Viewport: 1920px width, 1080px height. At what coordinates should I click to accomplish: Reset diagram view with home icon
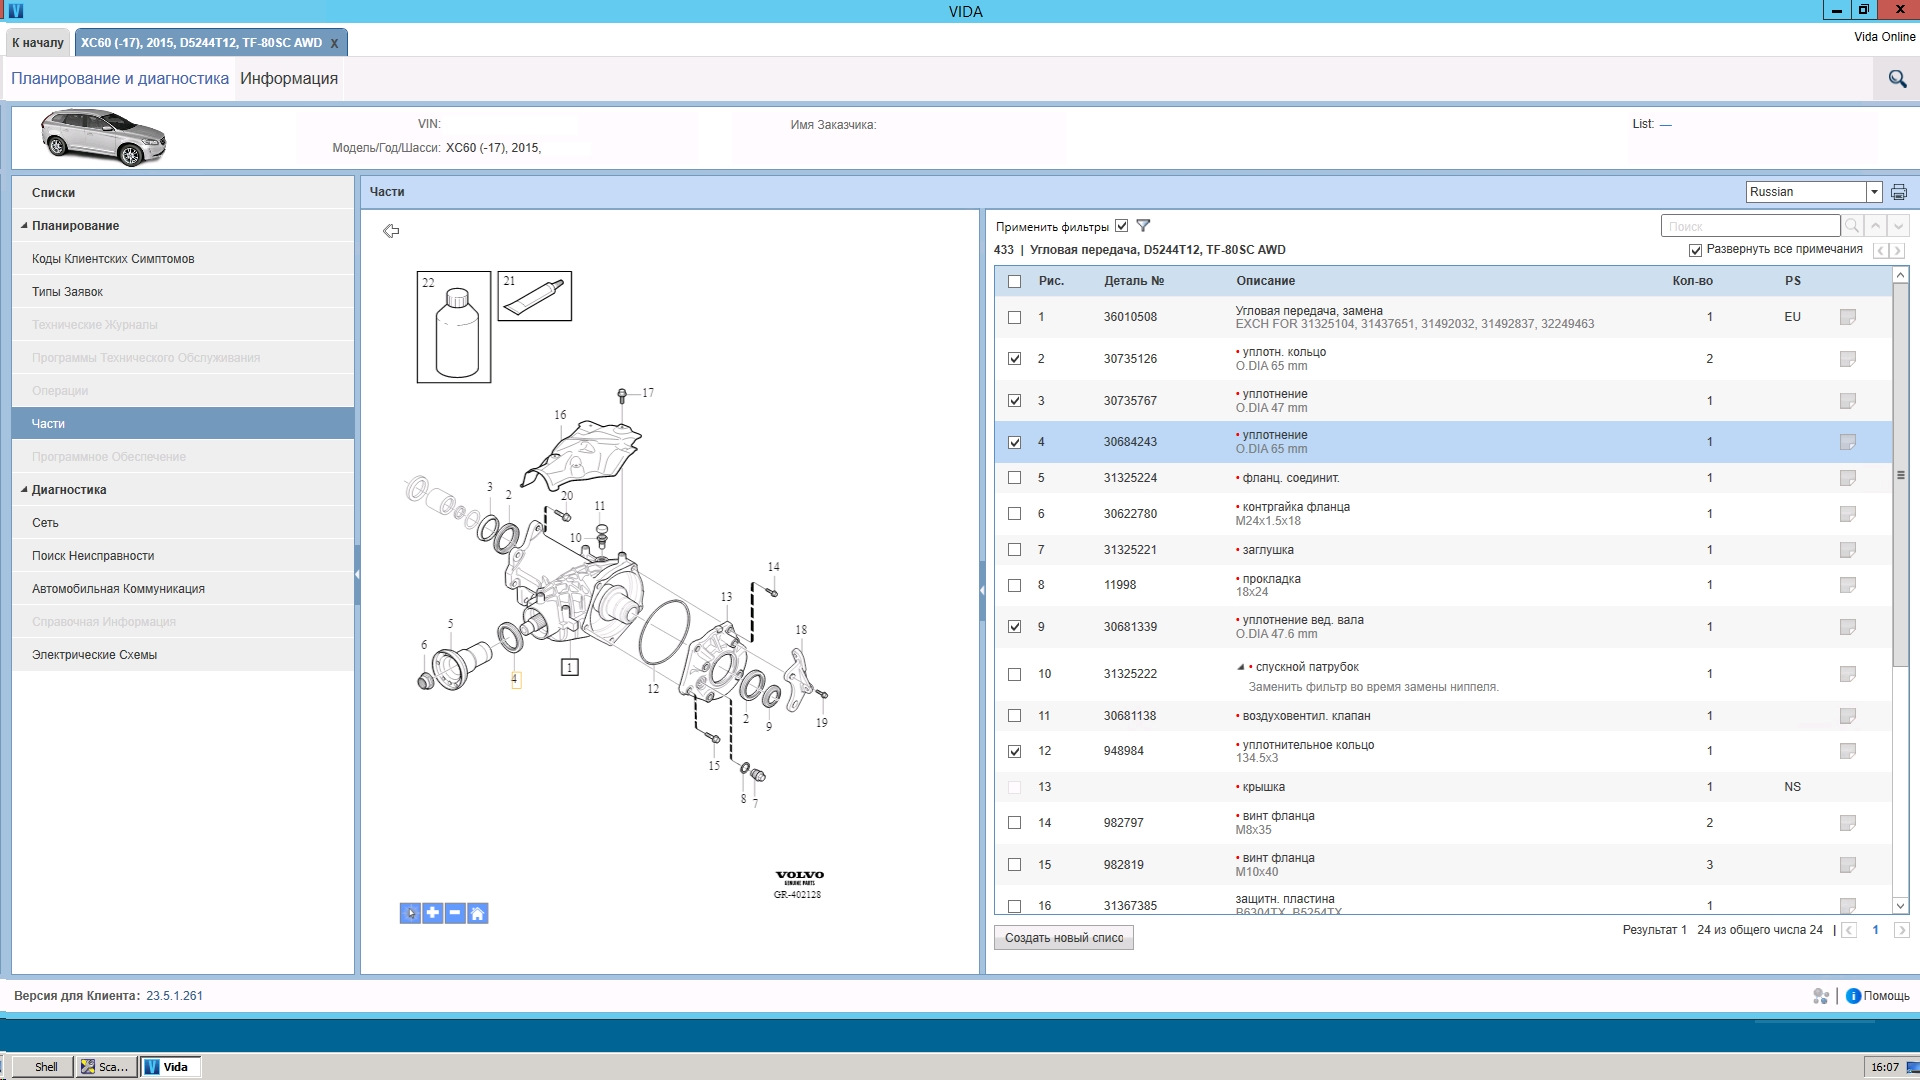click(478, 913)
